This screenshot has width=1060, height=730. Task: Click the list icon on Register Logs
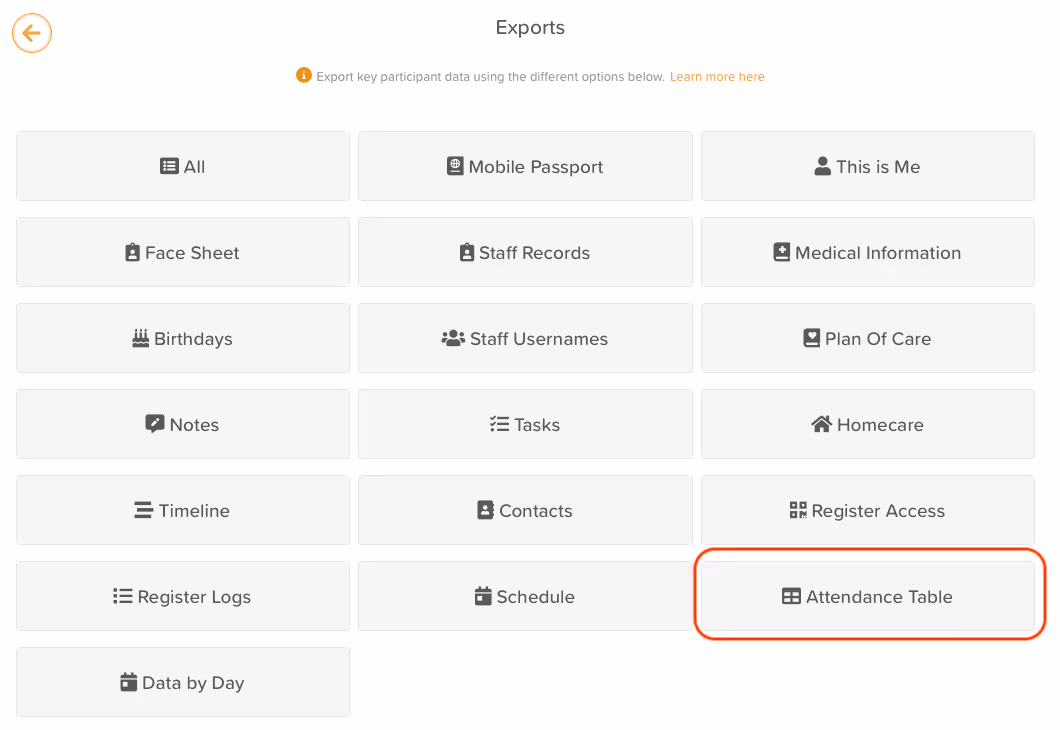[122, 596]
